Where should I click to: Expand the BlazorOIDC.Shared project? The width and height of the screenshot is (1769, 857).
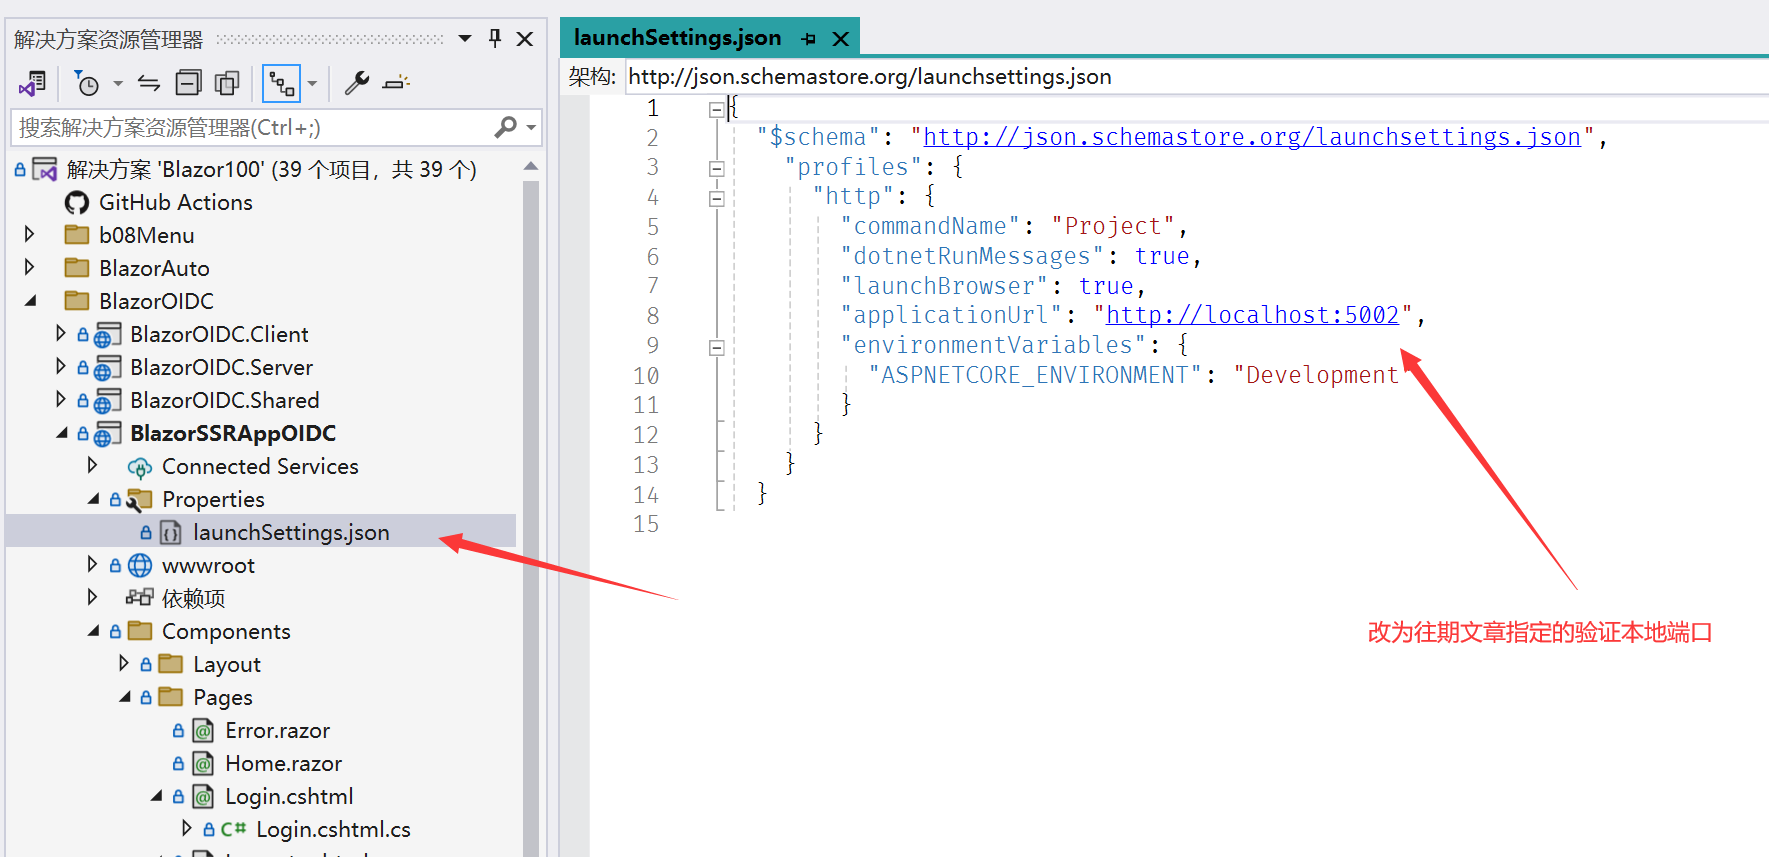click(x=60, y=399)
